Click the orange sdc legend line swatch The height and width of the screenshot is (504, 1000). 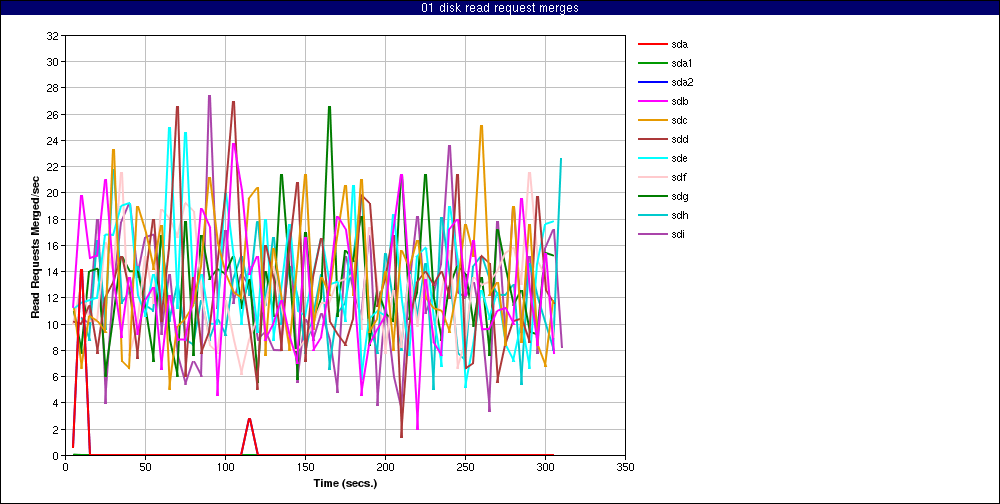pyautogui.click(x=651, y=121)
